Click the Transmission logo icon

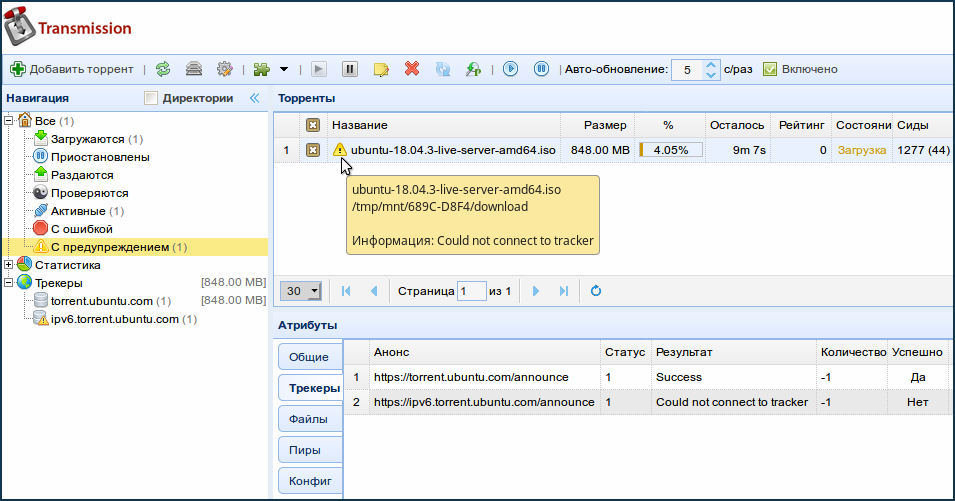click(19, 27)
